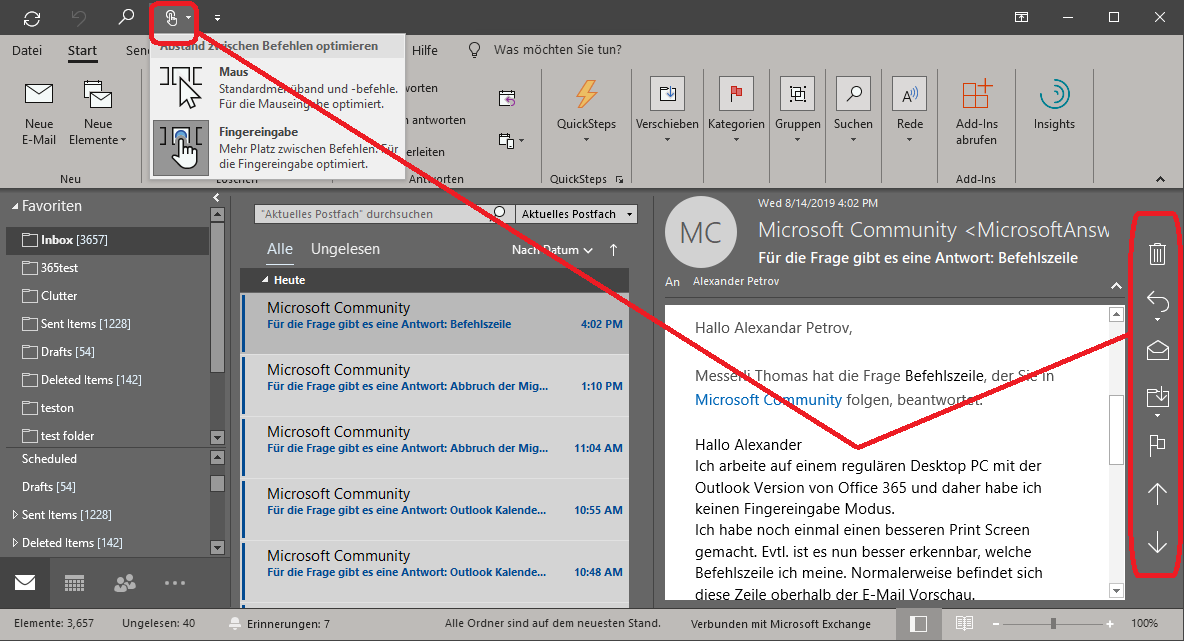Open the 1:10 PM Microsoft Community message

coord(436,385)
